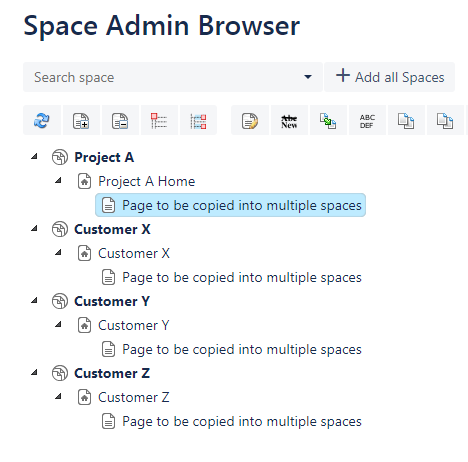Click the home page icon beside Customer X page
Screen dimensions: 468x462
(84, 253)
